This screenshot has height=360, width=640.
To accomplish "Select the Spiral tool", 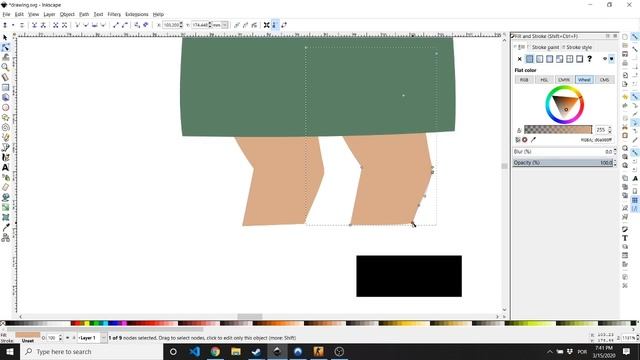I will (x=5, y=127).
